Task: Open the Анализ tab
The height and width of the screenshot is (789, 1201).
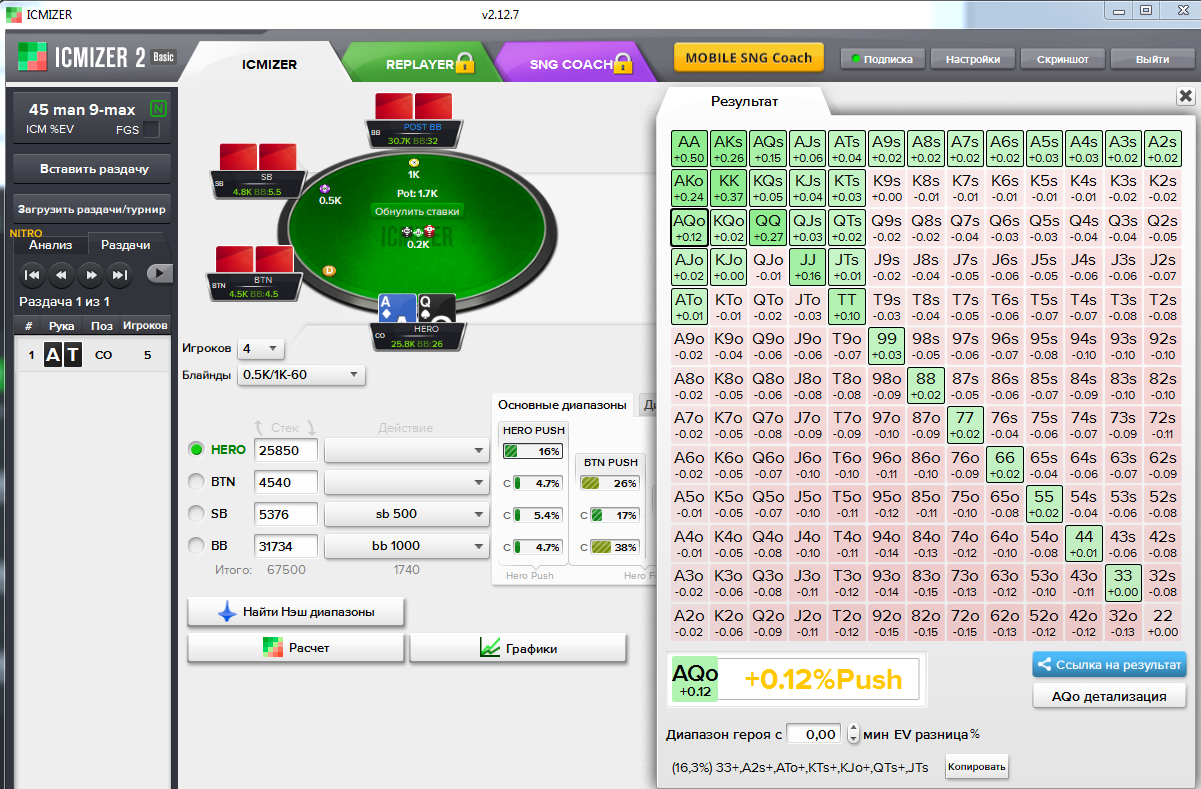Action: pyautogui.click(x=50, y=245)
